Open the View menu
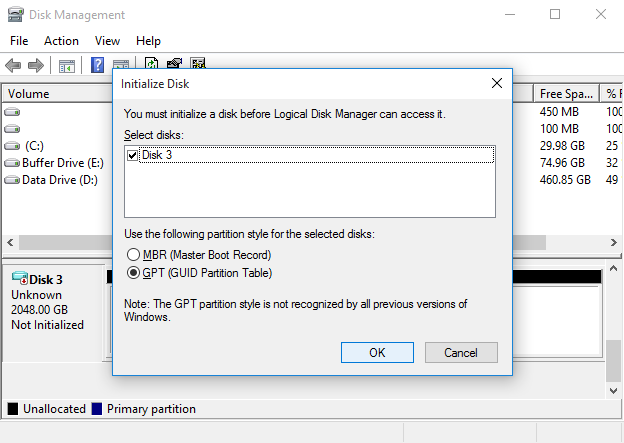Viewport: 624px width, 443px height. [x=107, y=41]
